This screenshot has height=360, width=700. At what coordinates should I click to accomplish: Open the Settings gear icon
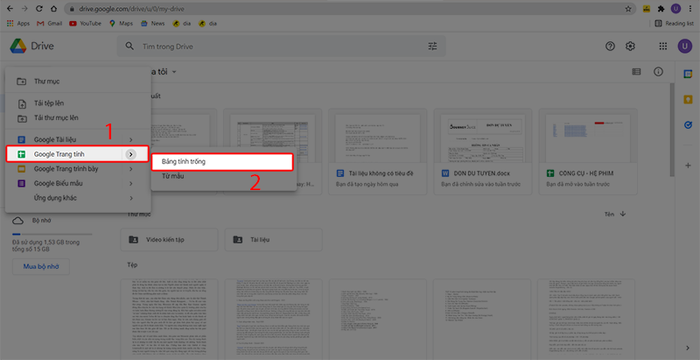tap(630, 46)
